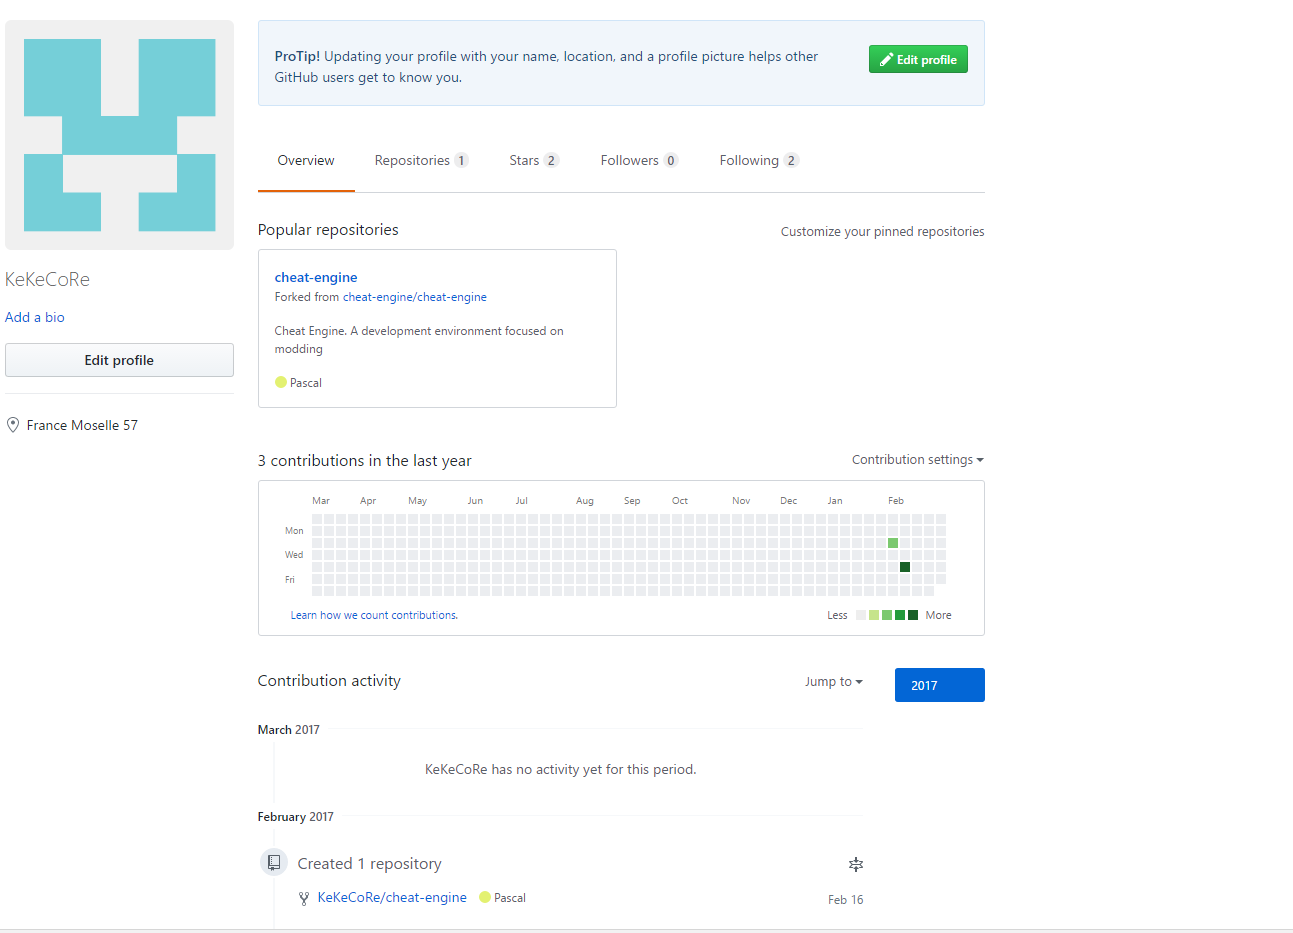Switch to the Stars tab
The height and width of the screenshot is (933, 1293).
pos(534,160)
